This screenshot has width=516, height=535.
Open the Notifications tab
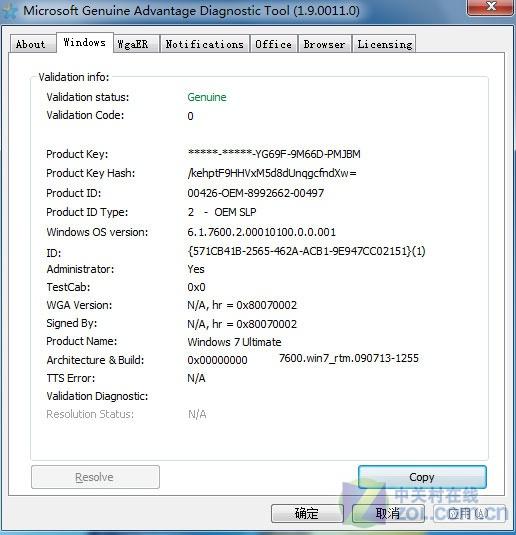pos(205,44)
